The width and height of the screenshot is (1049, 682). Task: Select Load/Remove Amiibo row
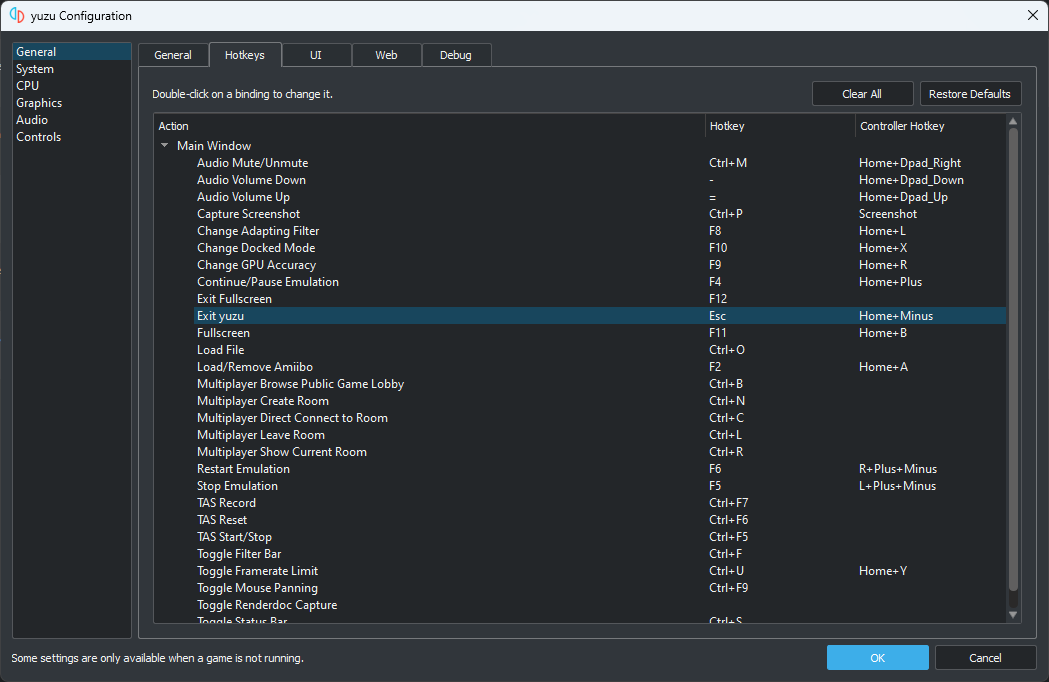click(x=600, y=367)
